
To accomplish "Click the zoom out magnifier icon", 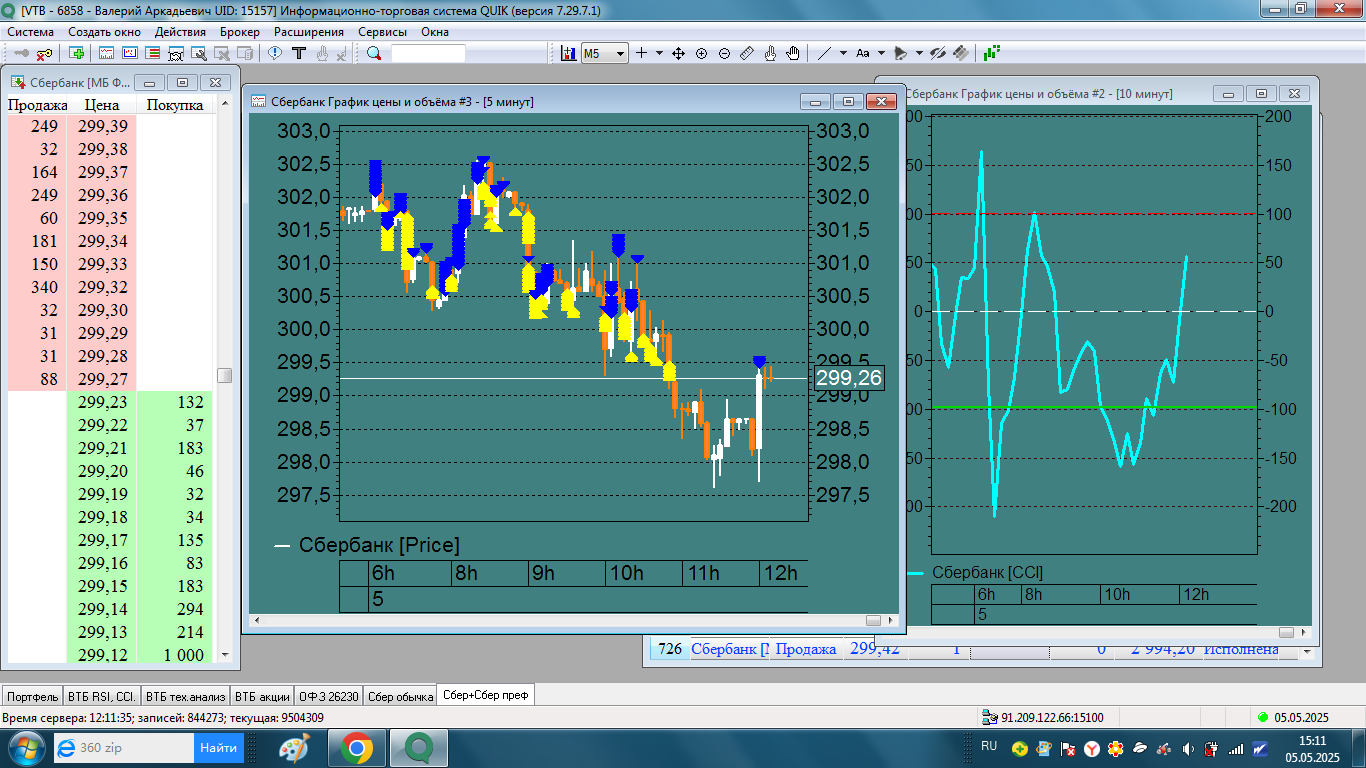I will click(x=724, y=53).
